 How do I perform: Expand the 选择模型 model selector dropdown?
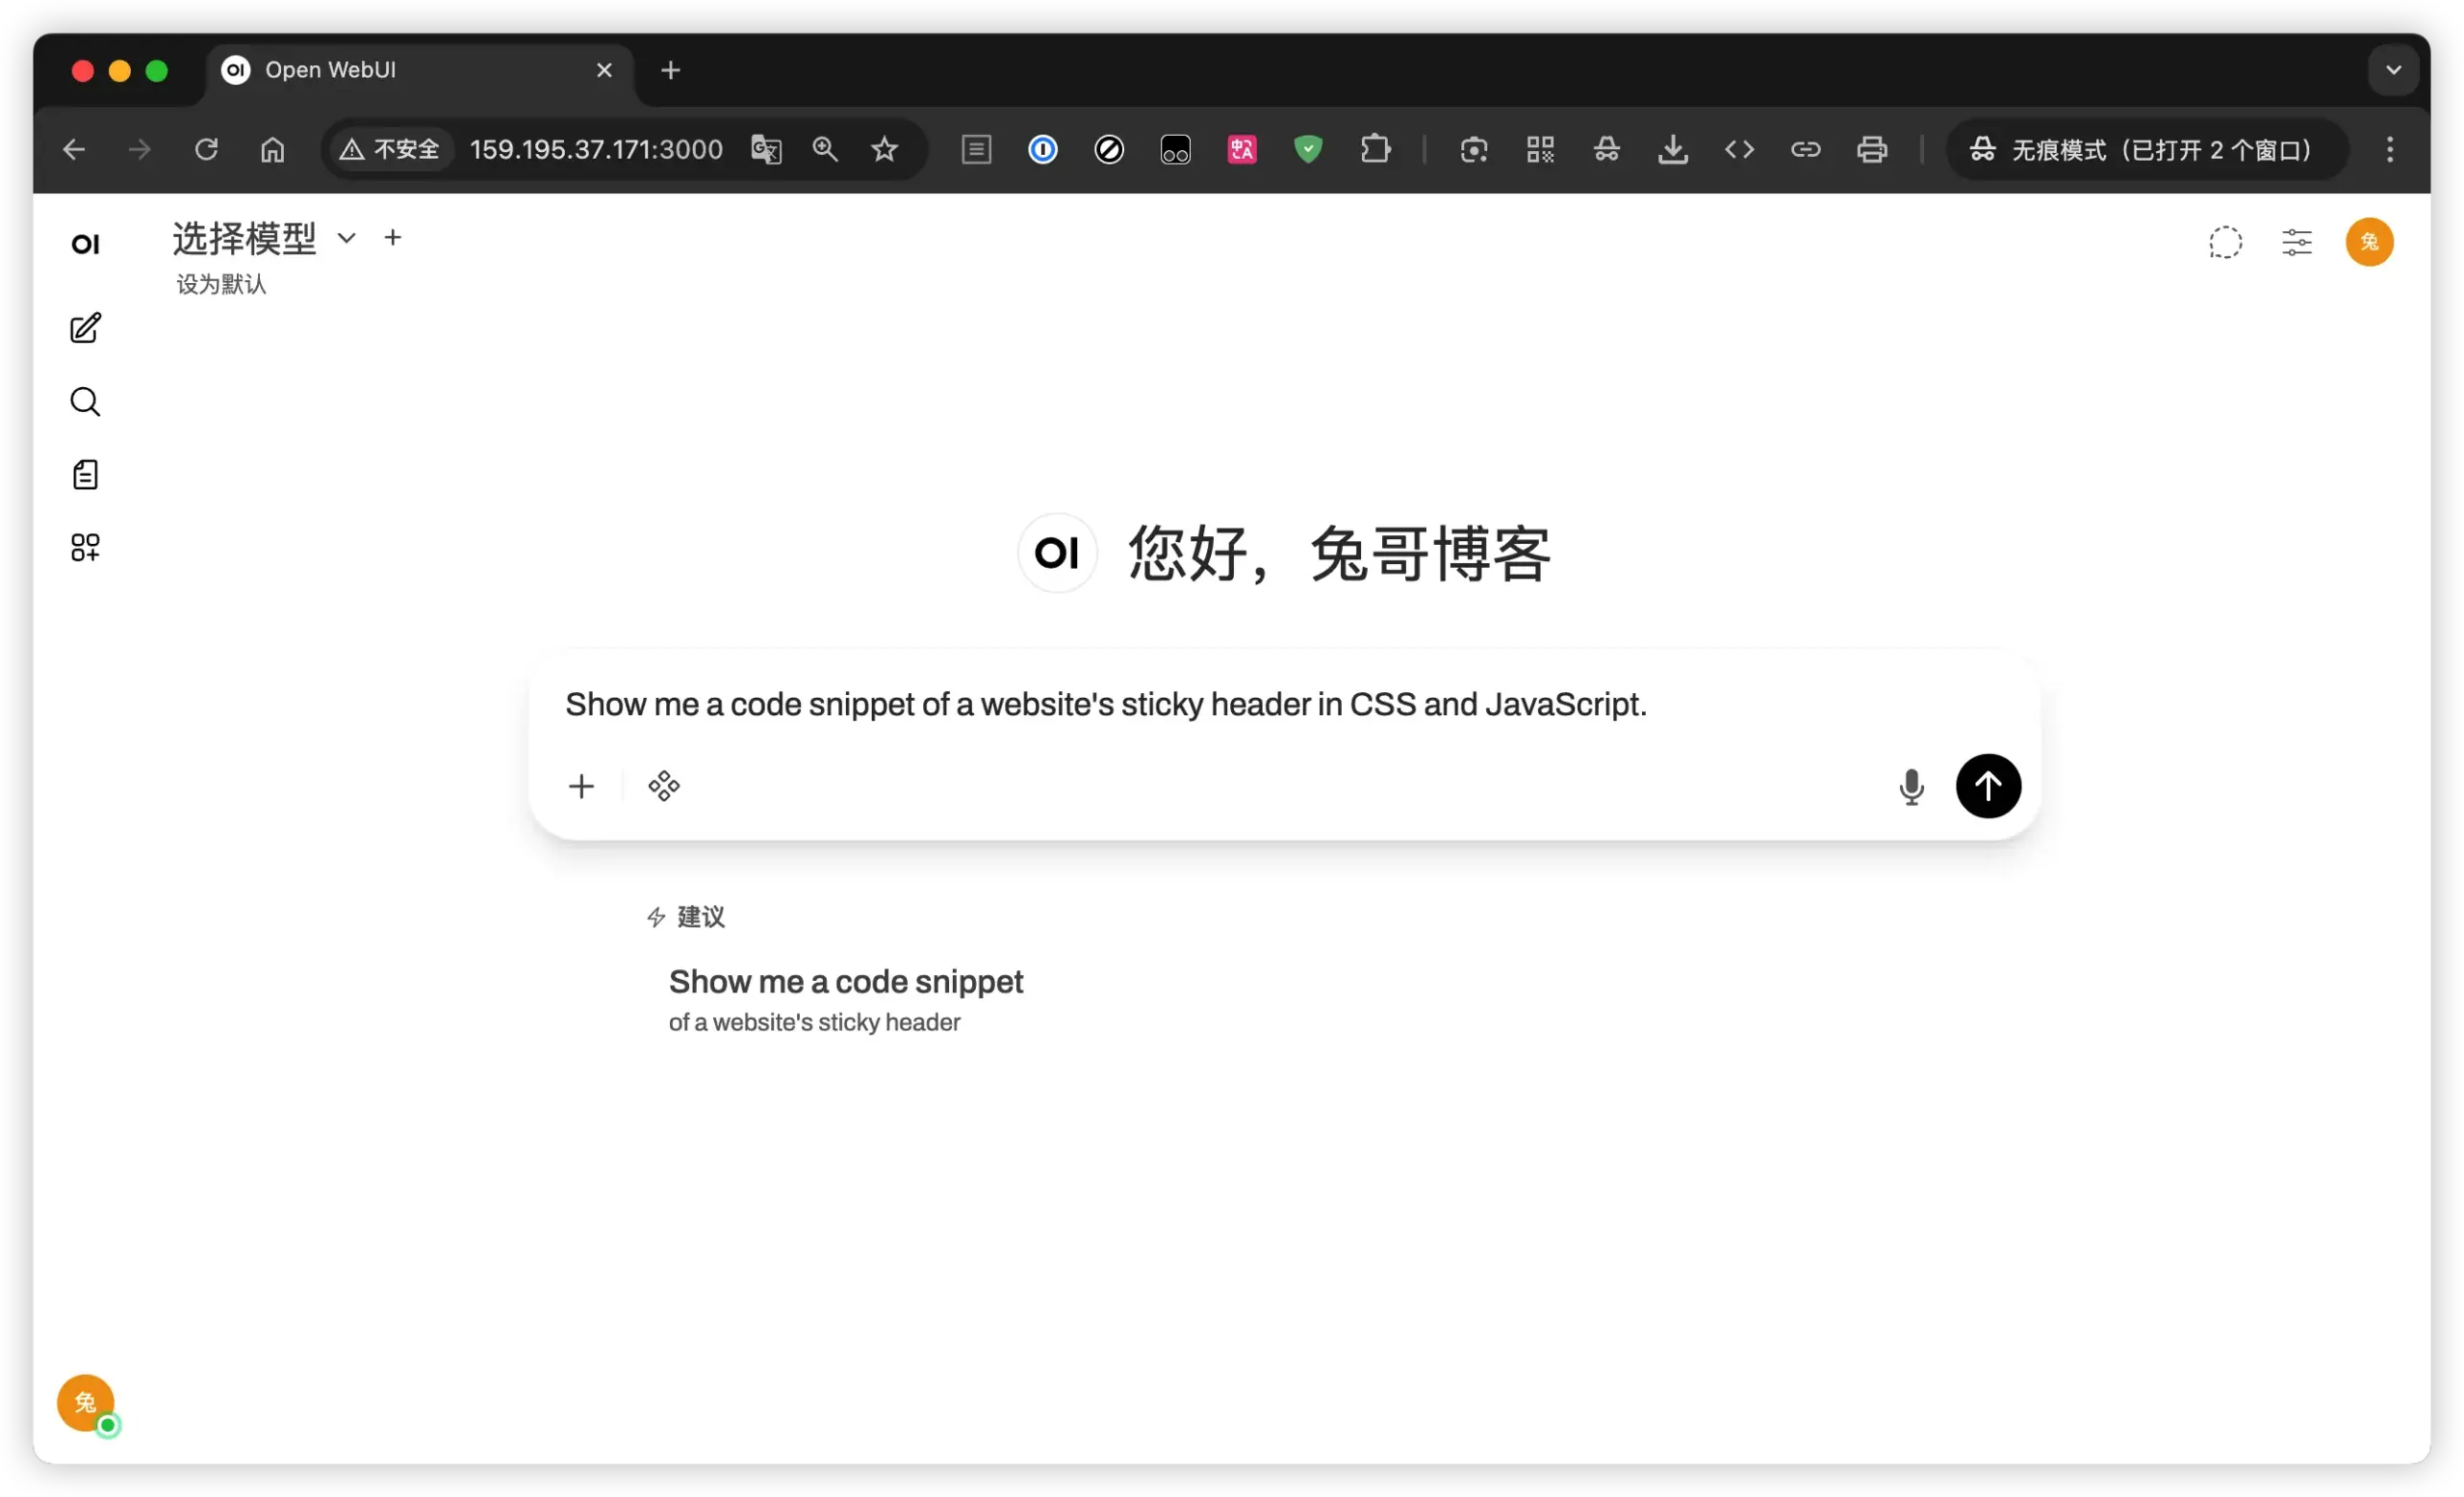pos(346,238)
